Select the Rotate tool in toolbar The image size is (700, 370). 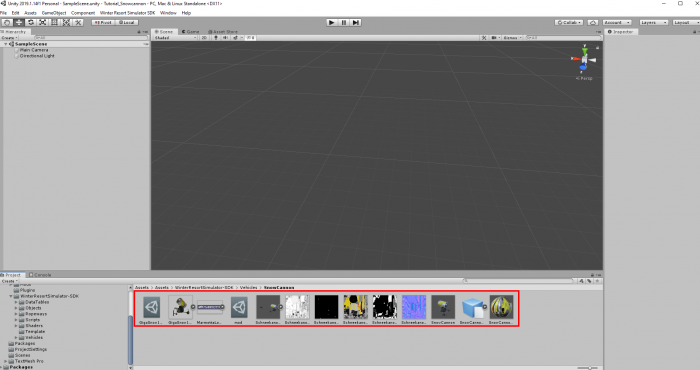point(31,22)
